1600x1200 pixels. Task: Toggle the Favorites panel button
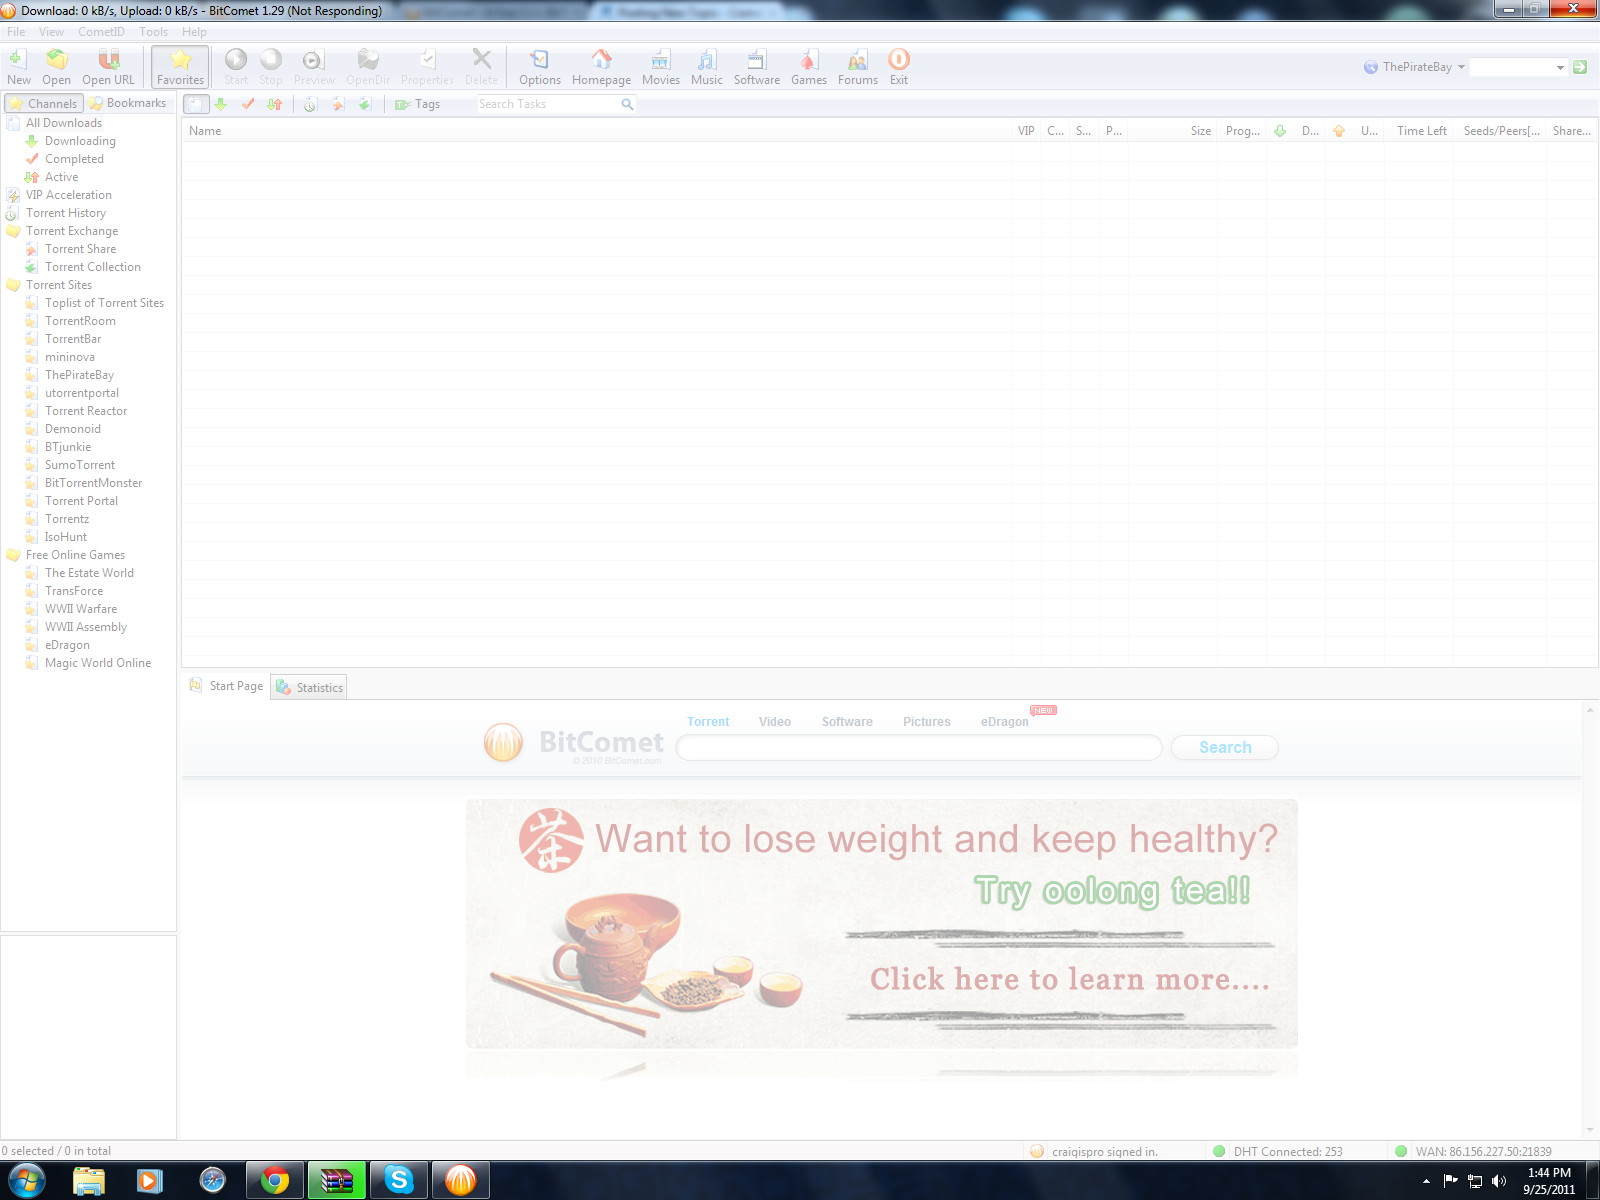click(x=180, y=67)
